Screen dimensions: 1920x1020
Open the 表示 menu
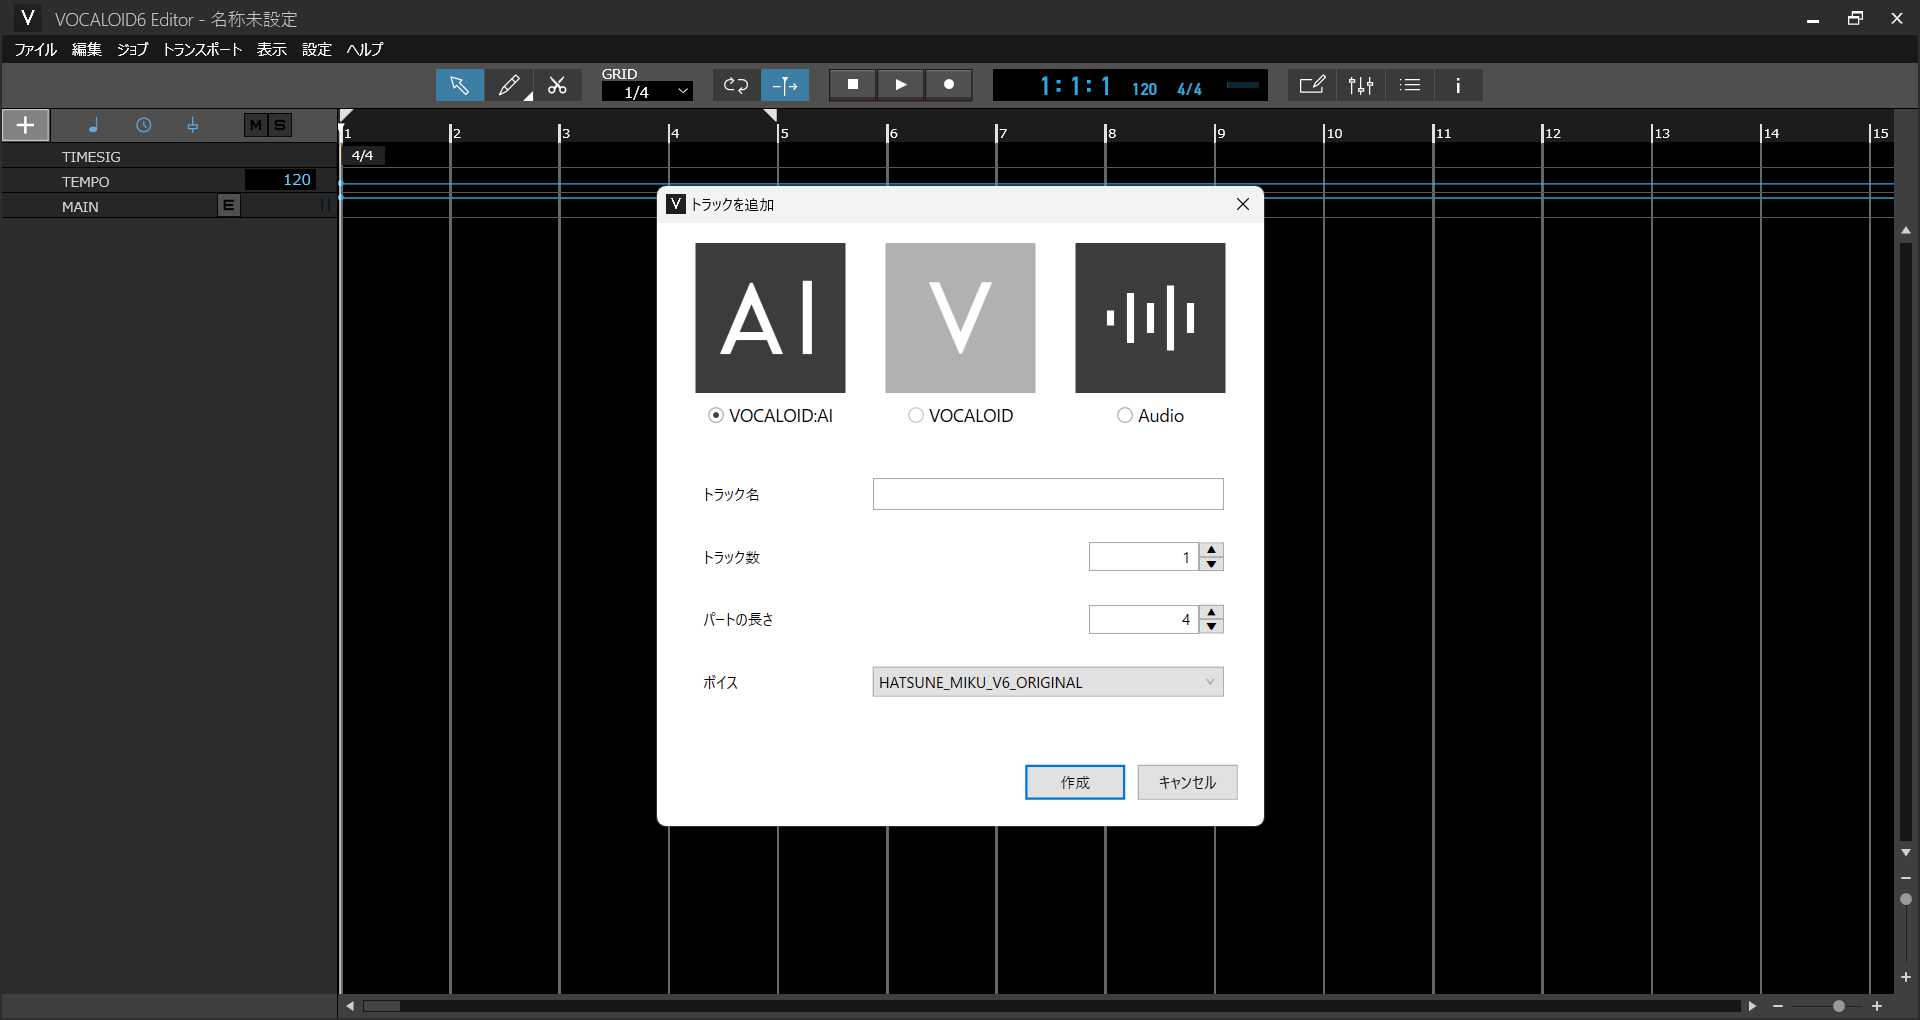(272, 49)
